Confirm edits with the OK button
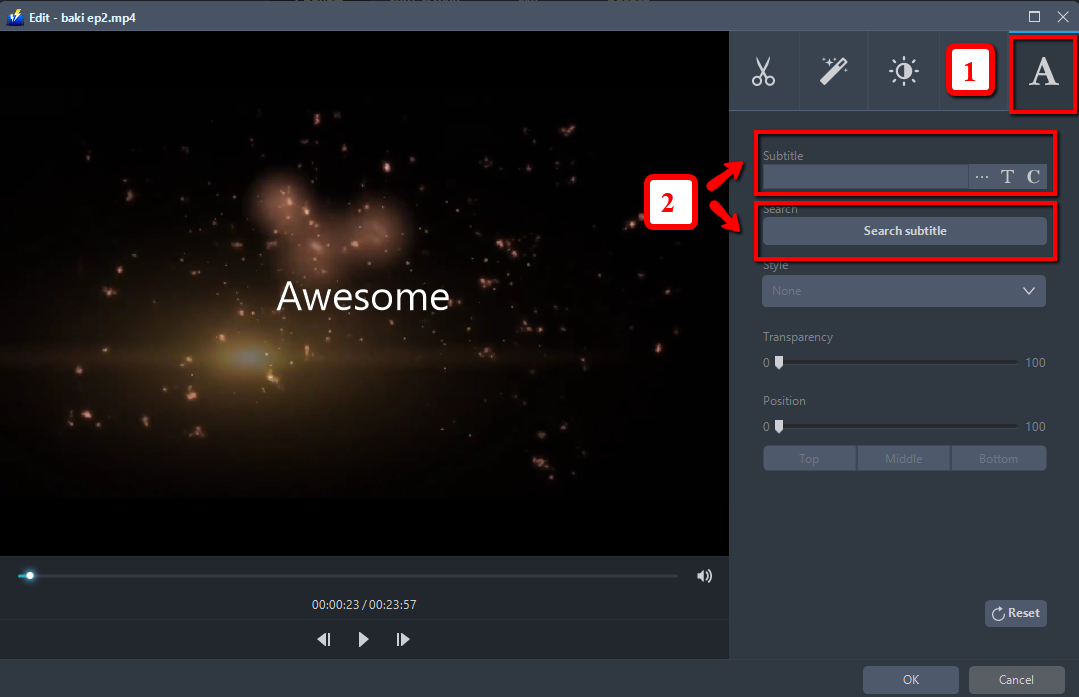 coord(910,679)
